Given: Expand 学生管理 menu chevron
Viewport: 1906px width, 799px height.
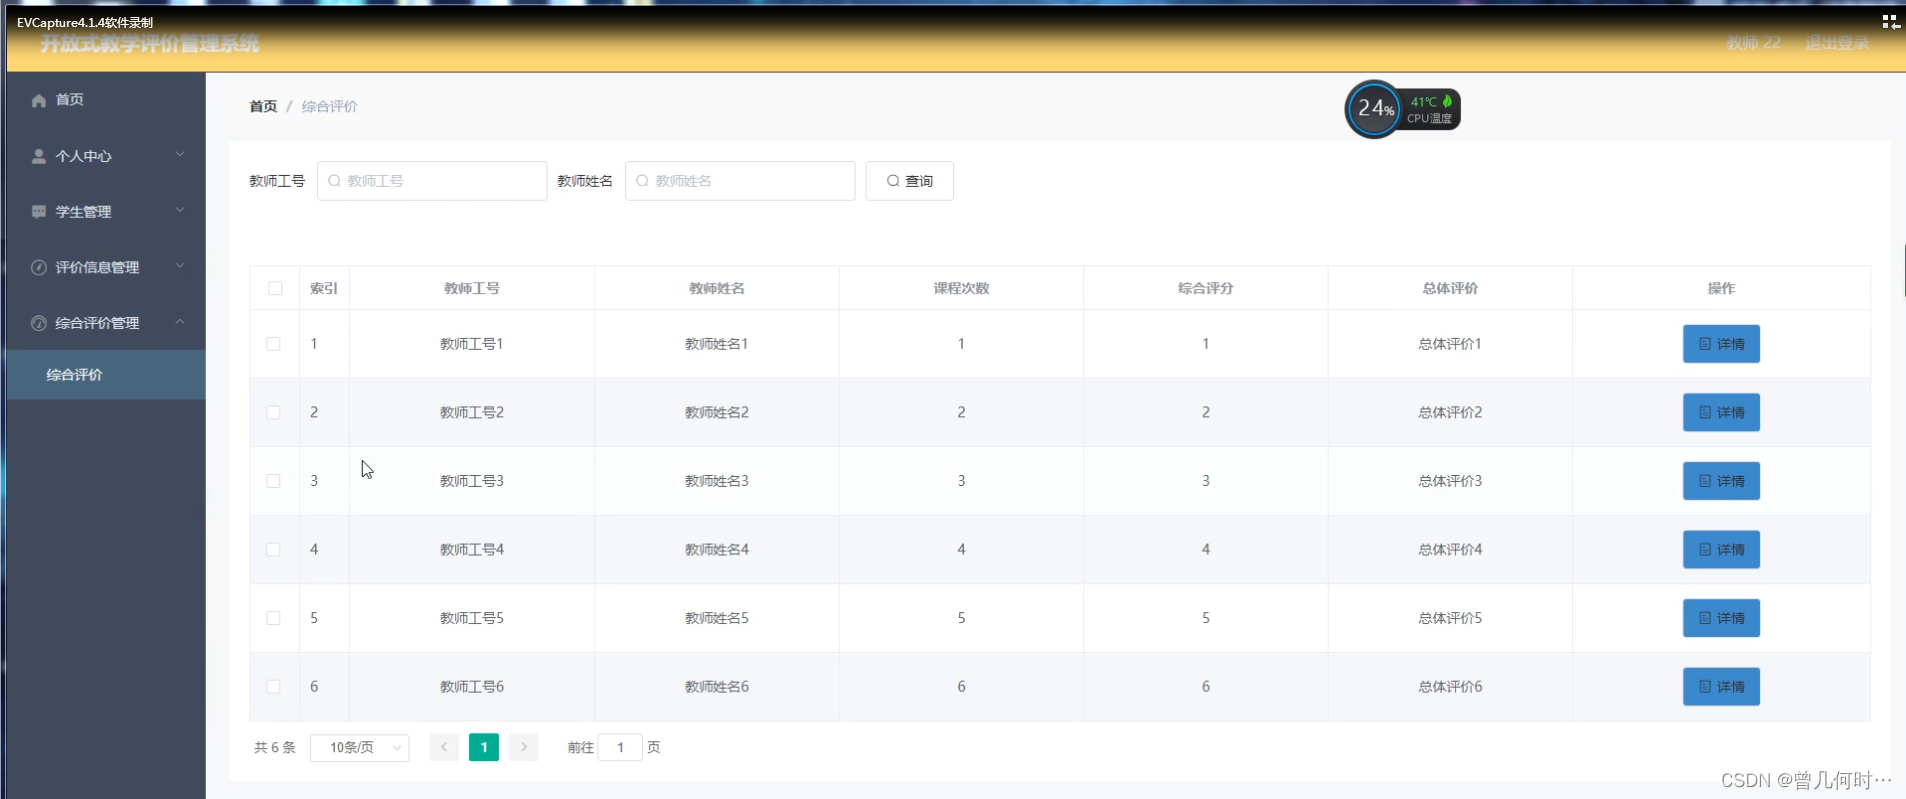Looking at the screenshot, I should (x=180, y=211).
